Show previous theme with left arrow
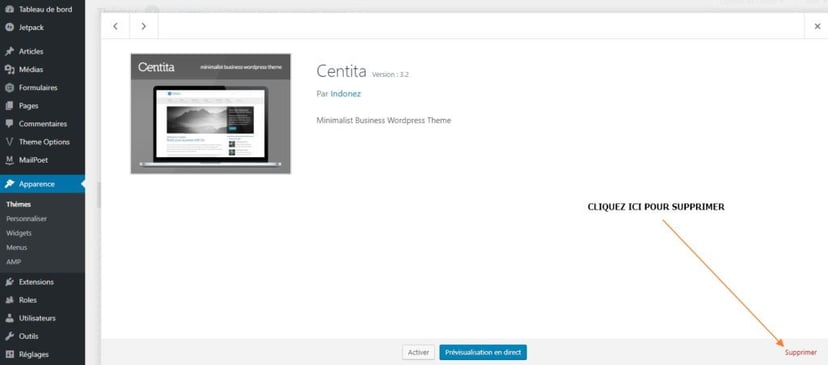Screen dimensions: 828x365 click(x=115, y=26)
